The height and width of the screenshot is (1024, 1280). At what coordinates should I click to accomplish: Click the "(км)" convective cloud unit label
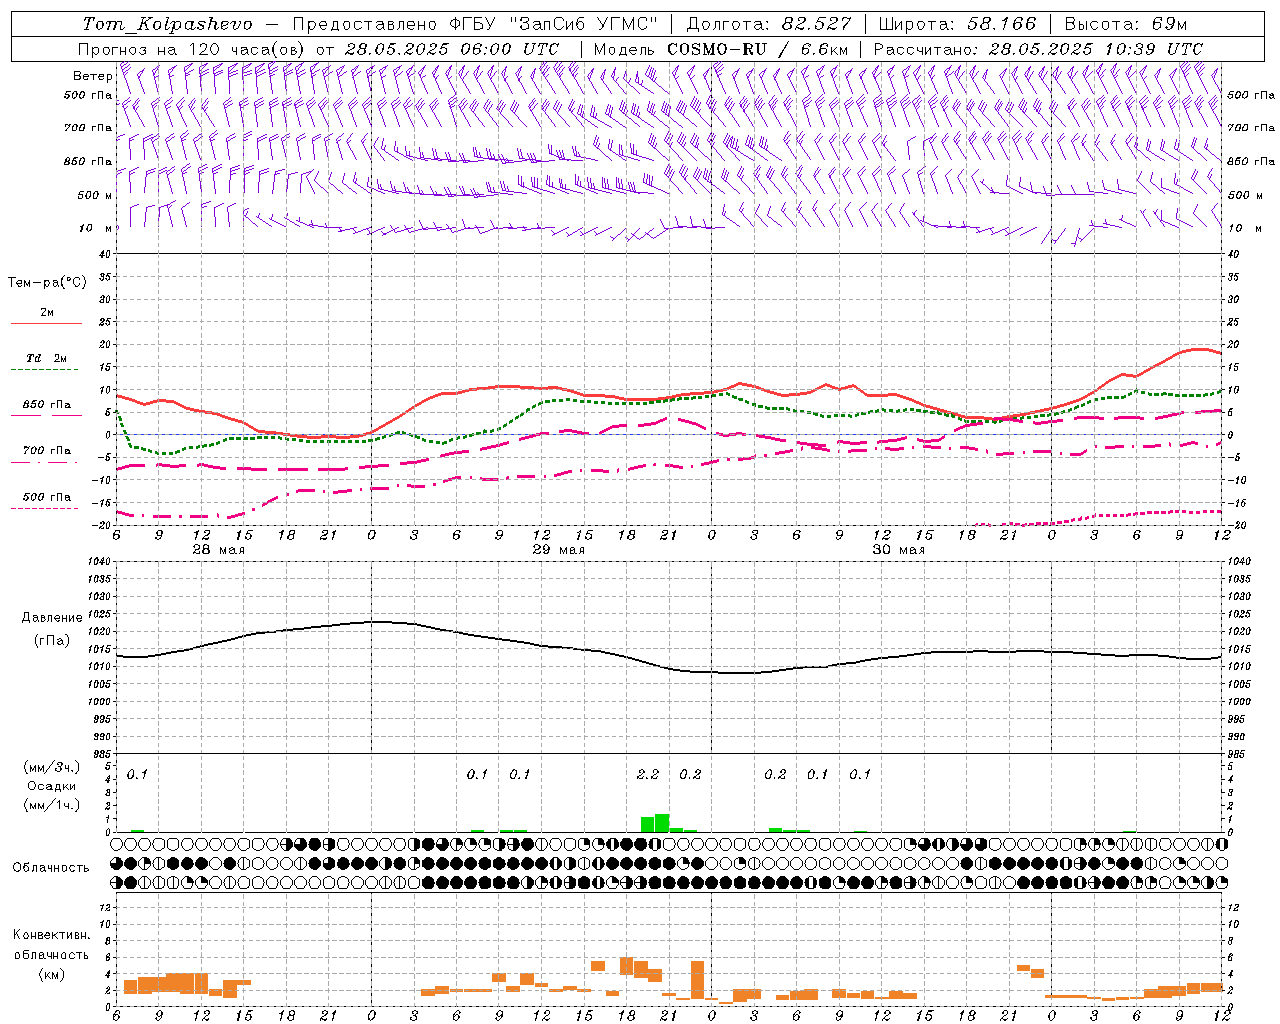pyautogui.click(x=51, y=974)
